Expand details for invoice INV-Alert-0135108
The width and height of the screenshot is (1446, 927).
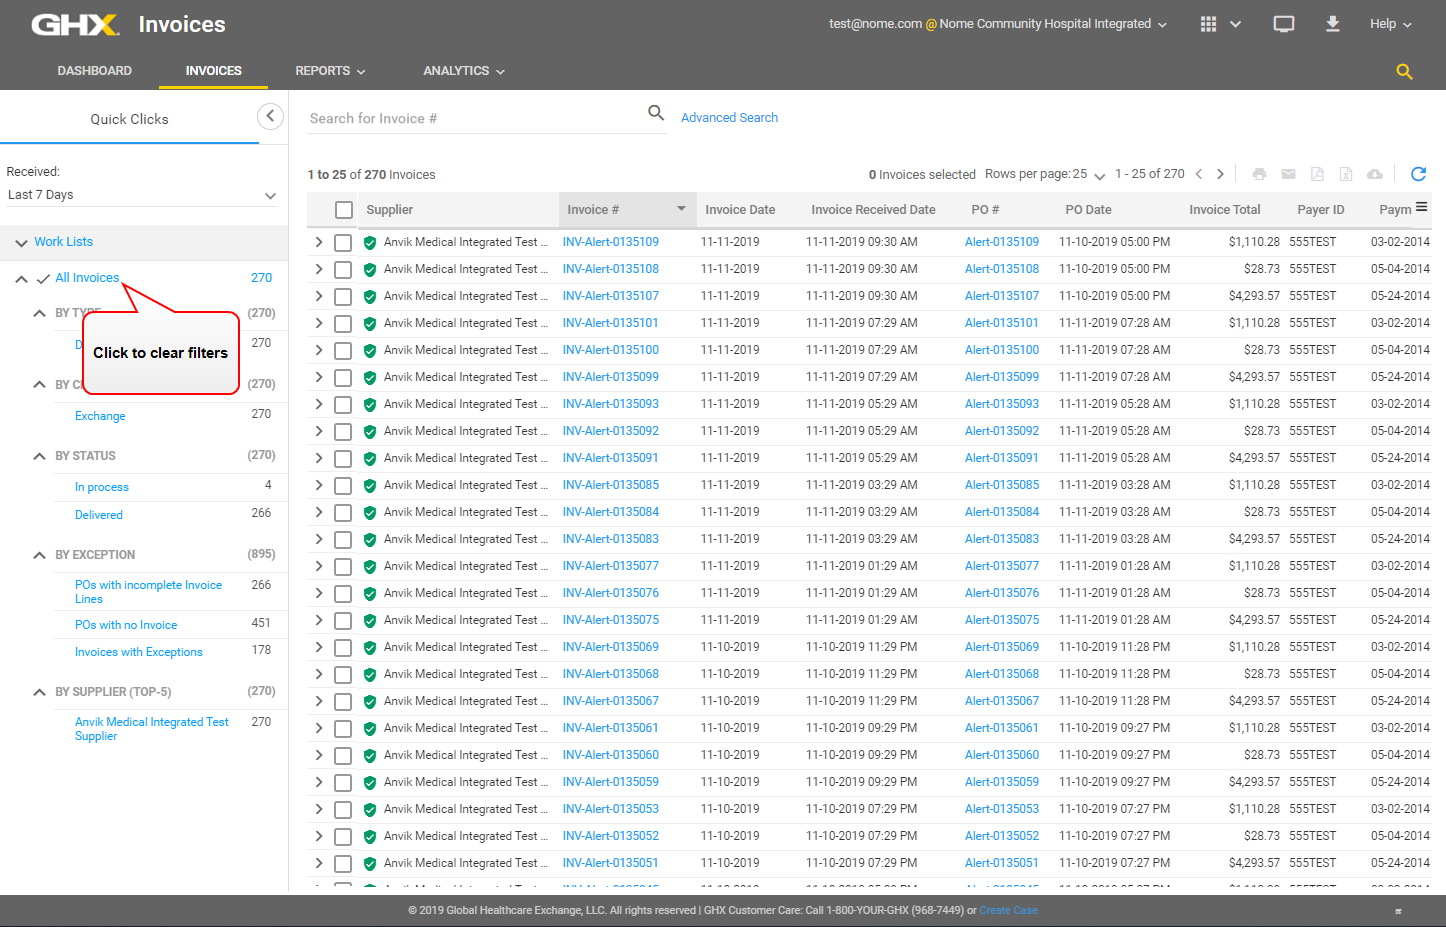(319, 268)
